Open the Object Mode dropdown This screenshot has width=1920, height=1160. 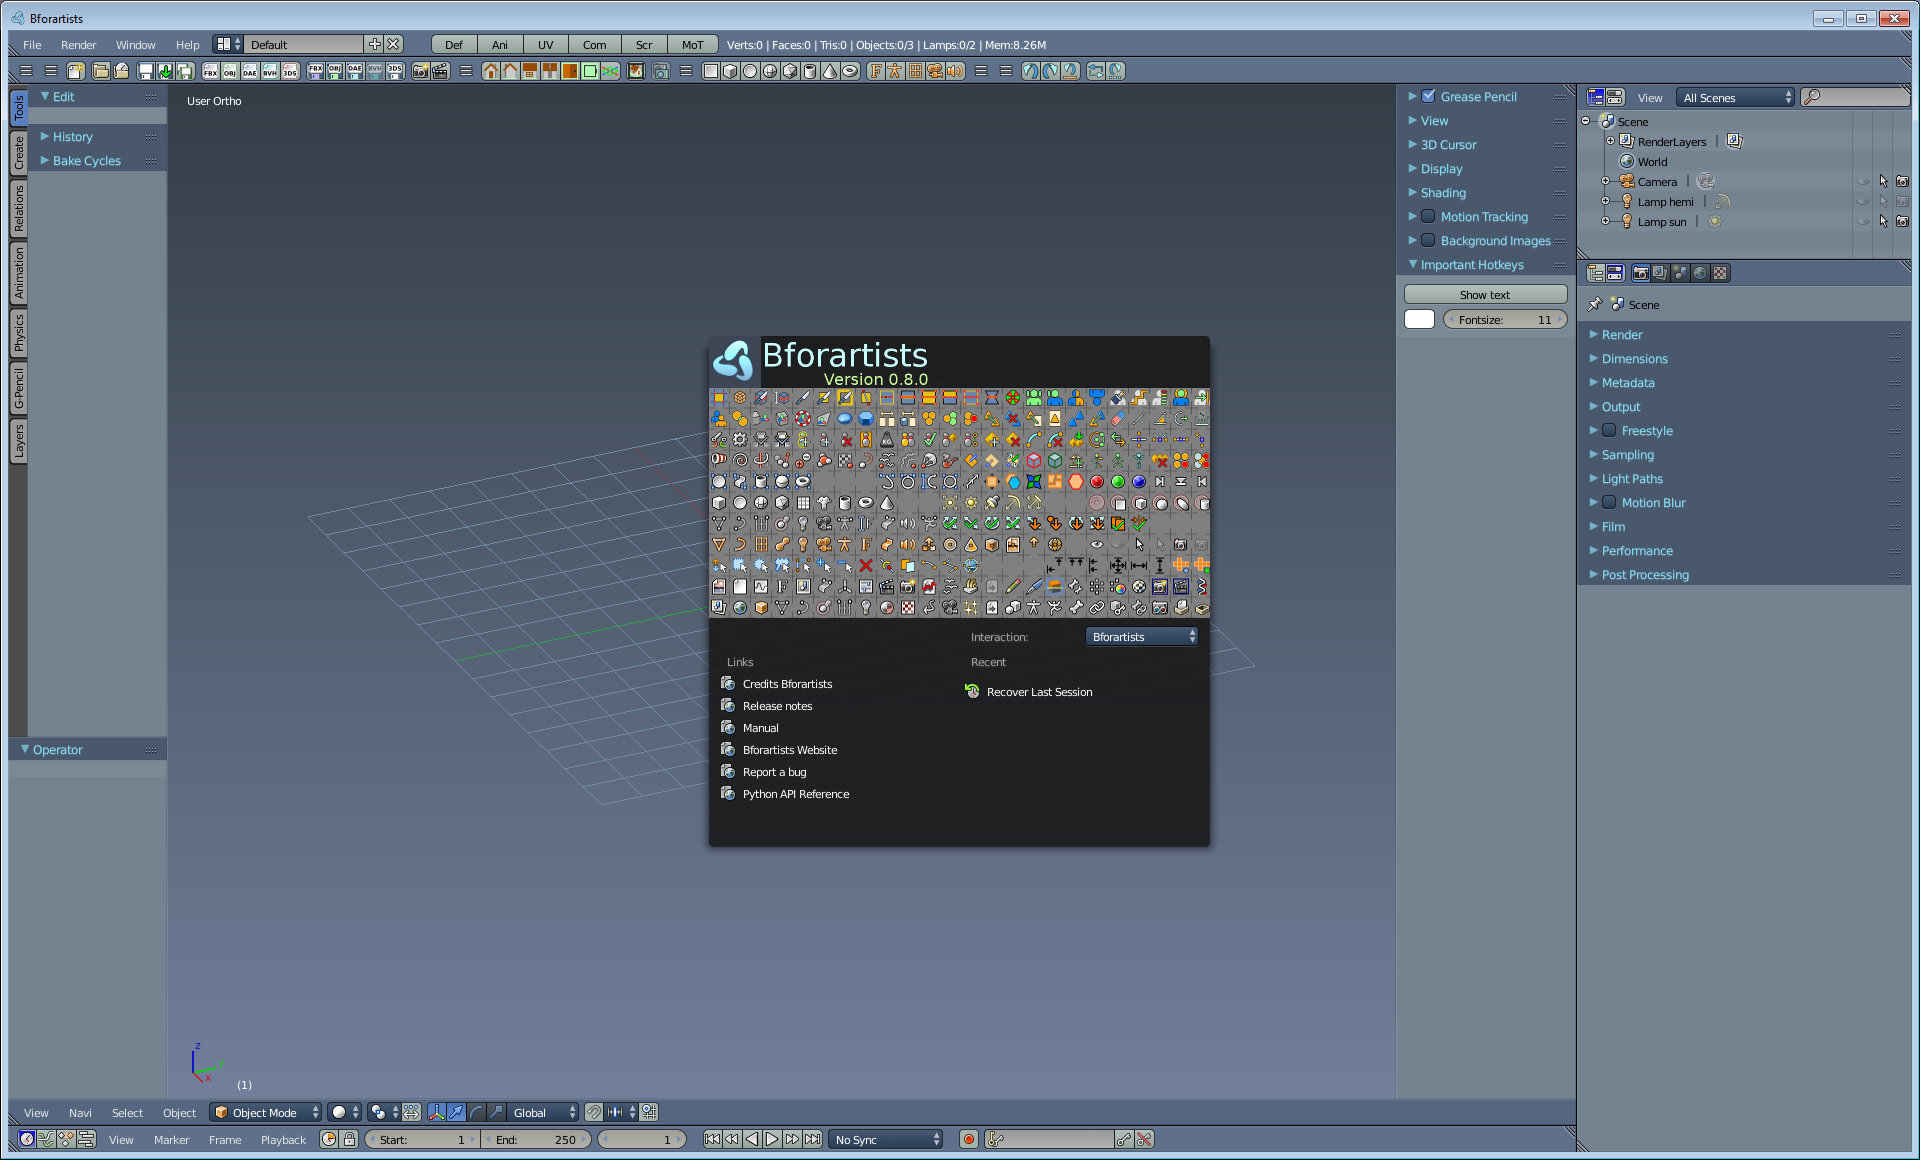click(x=266, y=1112)
